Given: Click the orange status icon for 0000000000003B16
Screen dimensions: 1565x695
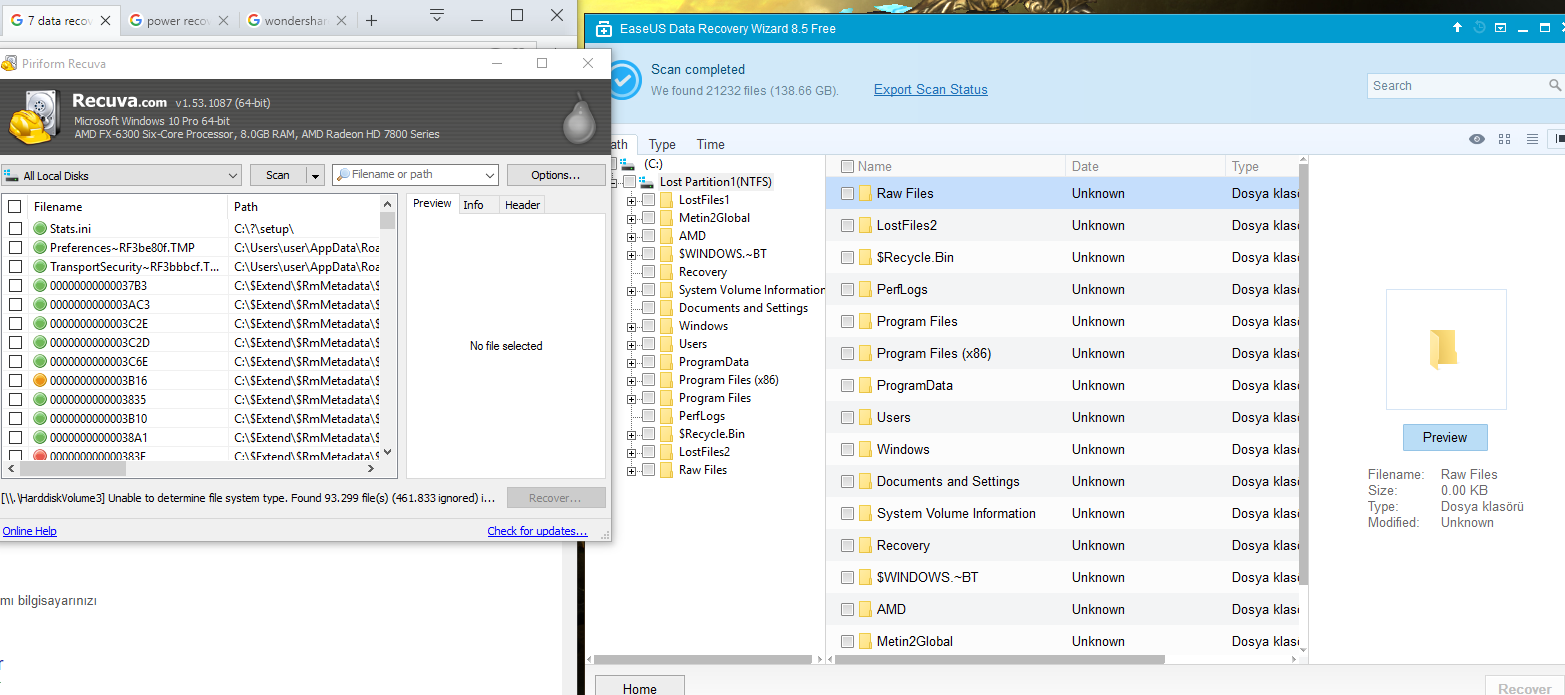Looking at the screenshot, I should [40, 381].
